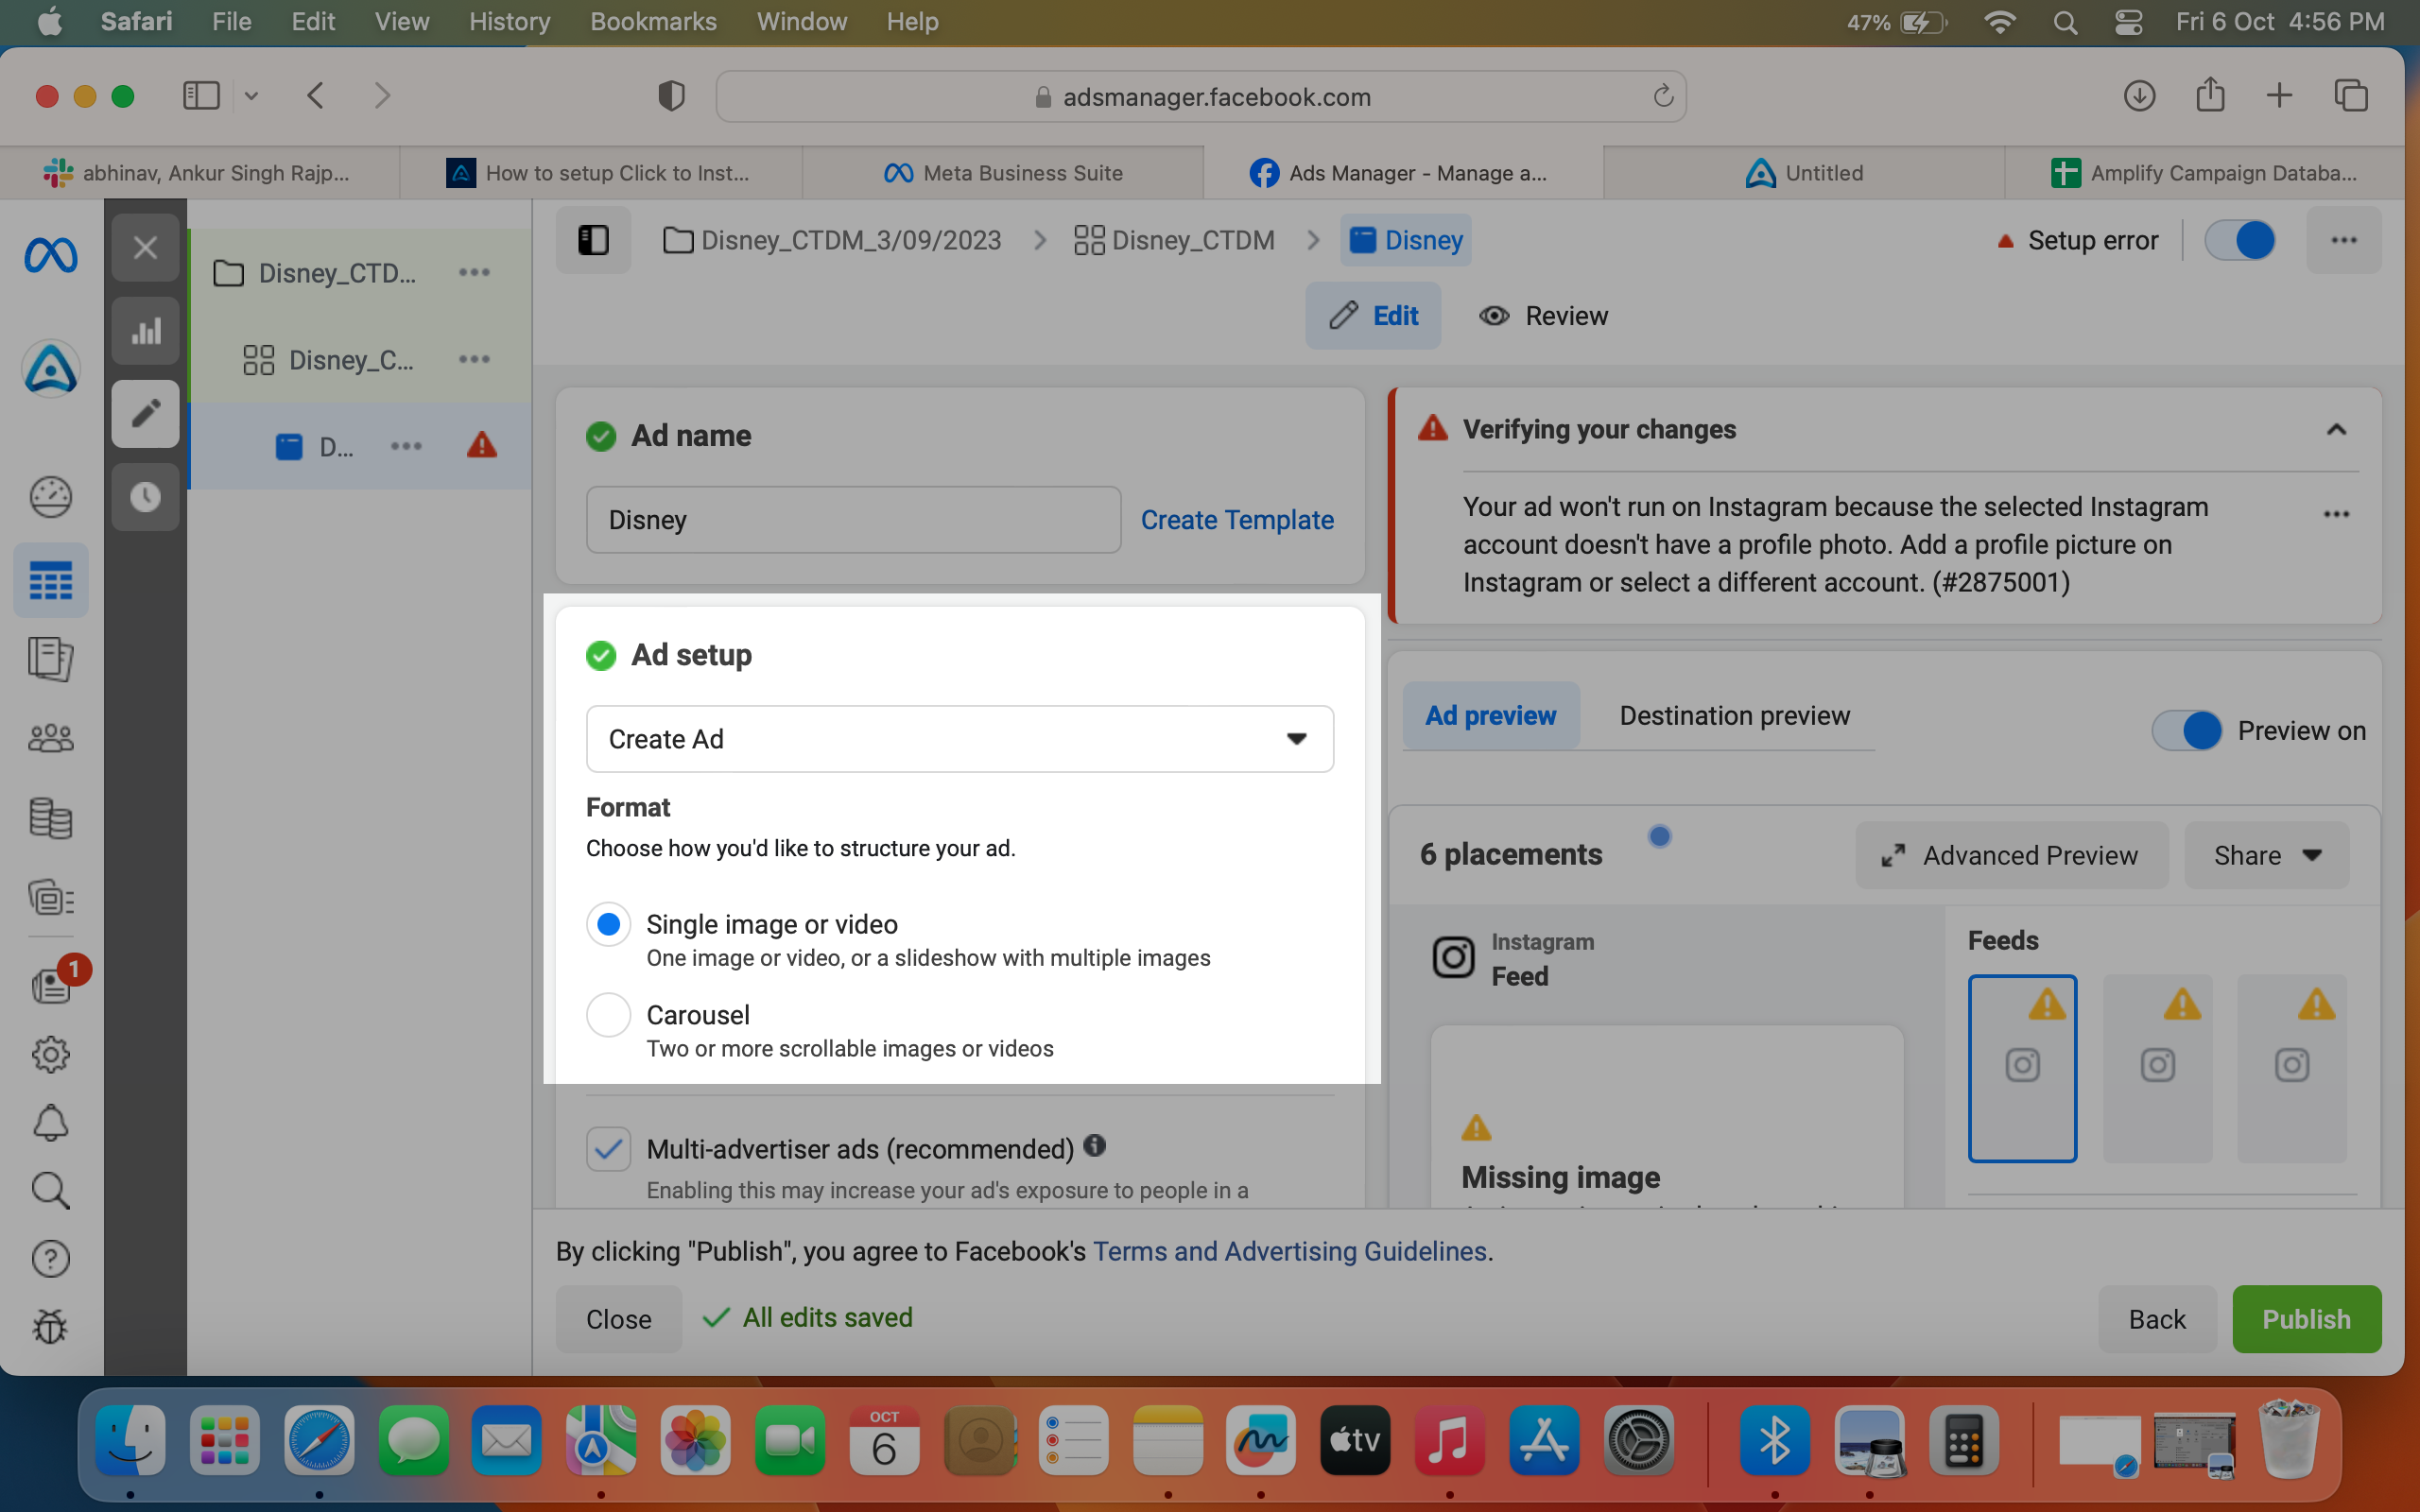Viewport: 2420px width, 1512px height.
Task: Uncheck Multi-advertiser ads checkbox
Action: click(608, 1149)
